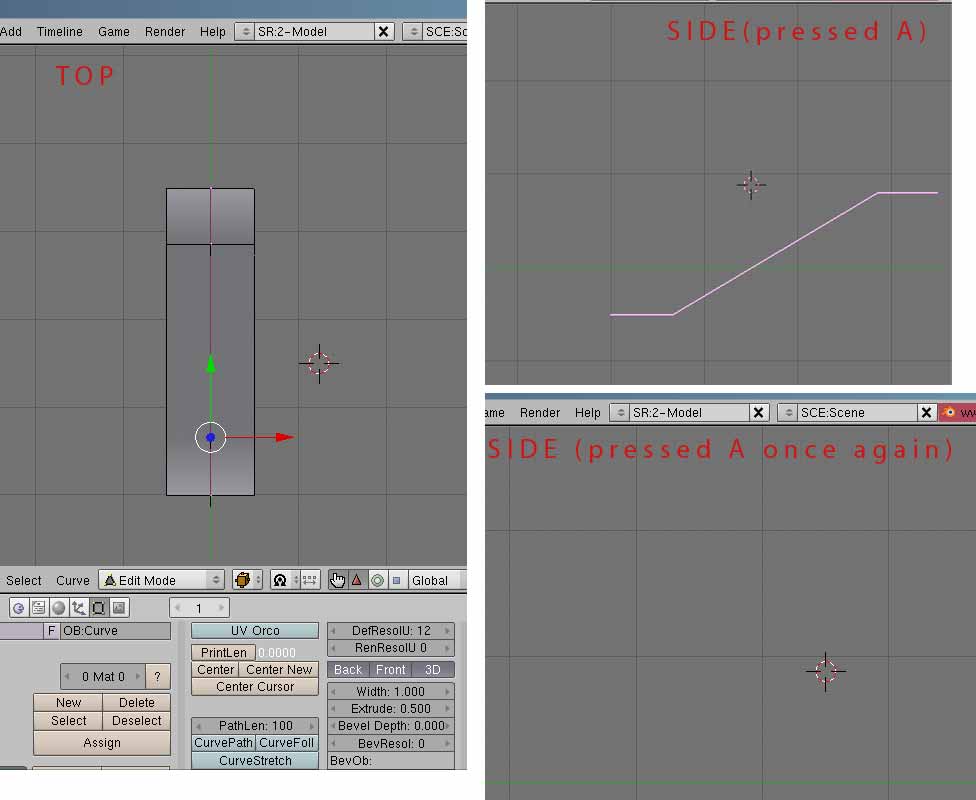
Task: Toggle the CurvePath option
Action: (x=223, y=743)
